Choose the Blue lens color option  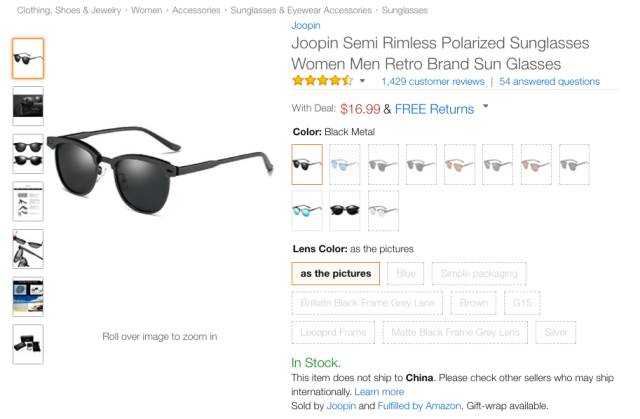(405, 273)
